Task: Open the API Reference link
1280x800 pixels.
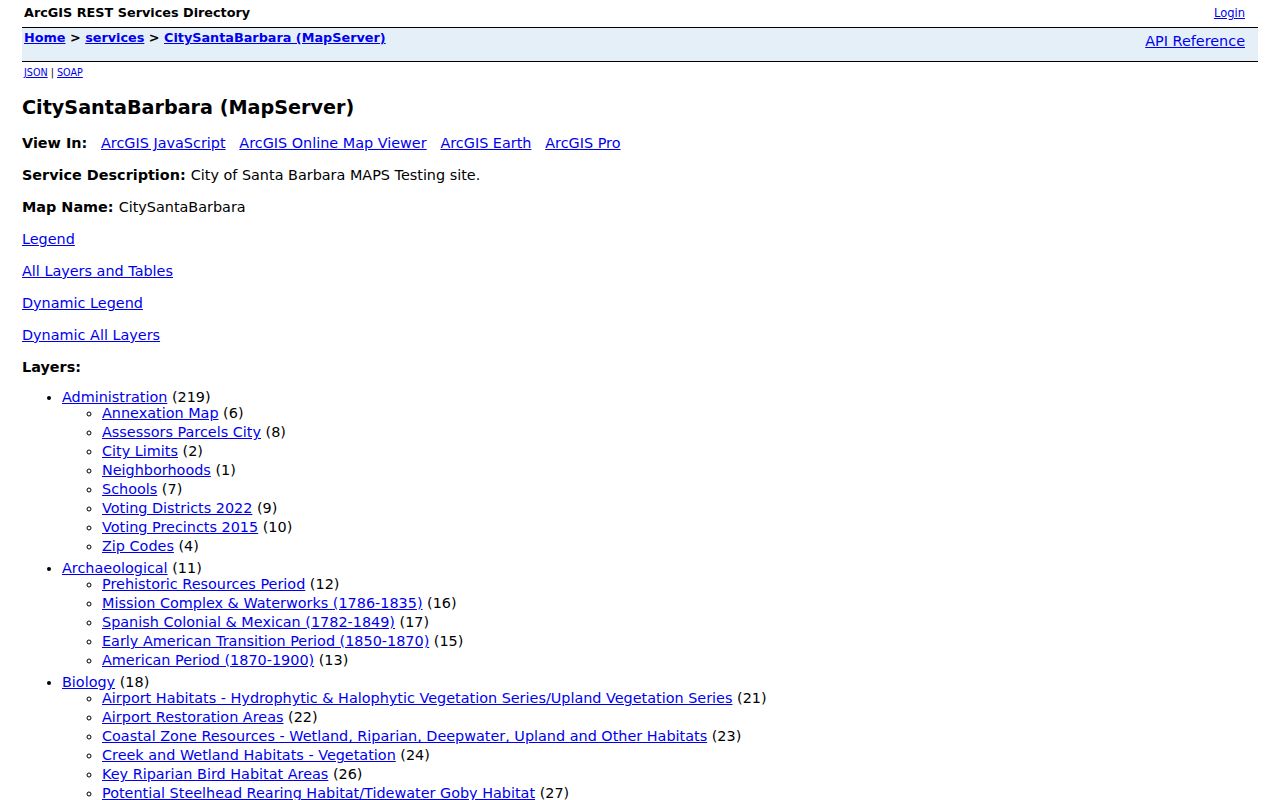Action: pos(1195,41)
